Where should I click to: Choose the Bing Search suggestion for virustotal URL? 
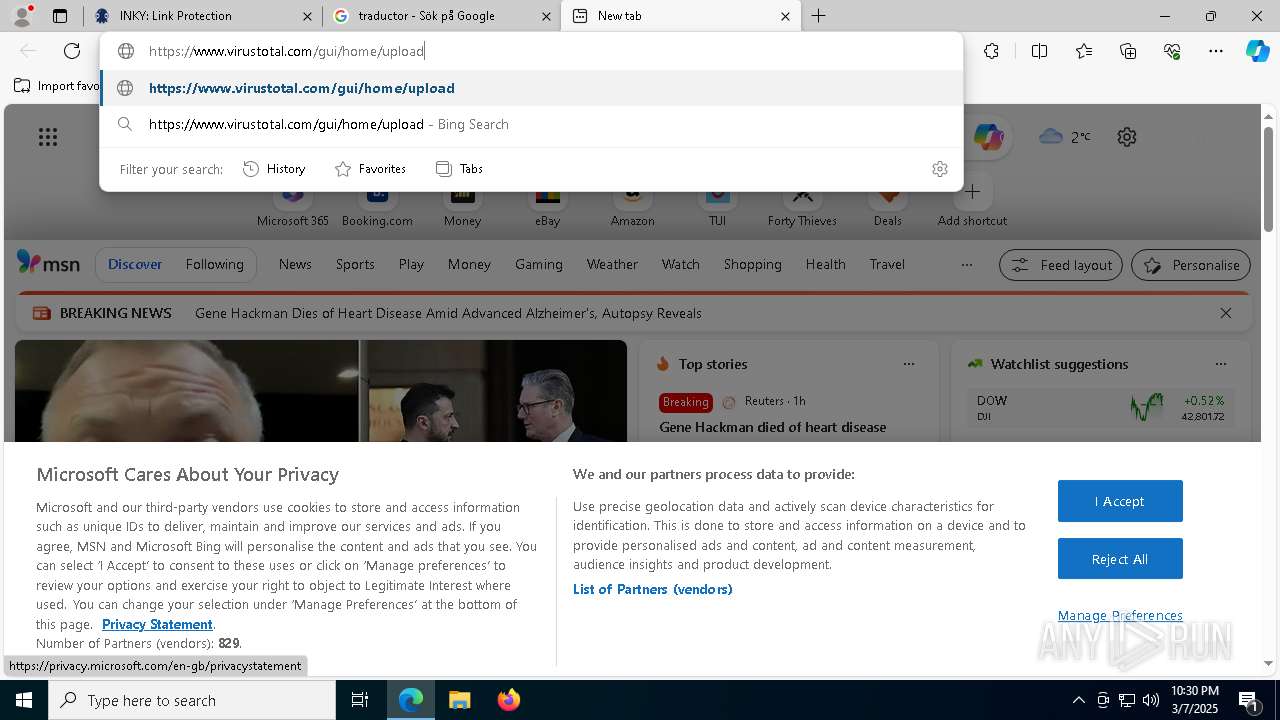[x=530, y=124]
